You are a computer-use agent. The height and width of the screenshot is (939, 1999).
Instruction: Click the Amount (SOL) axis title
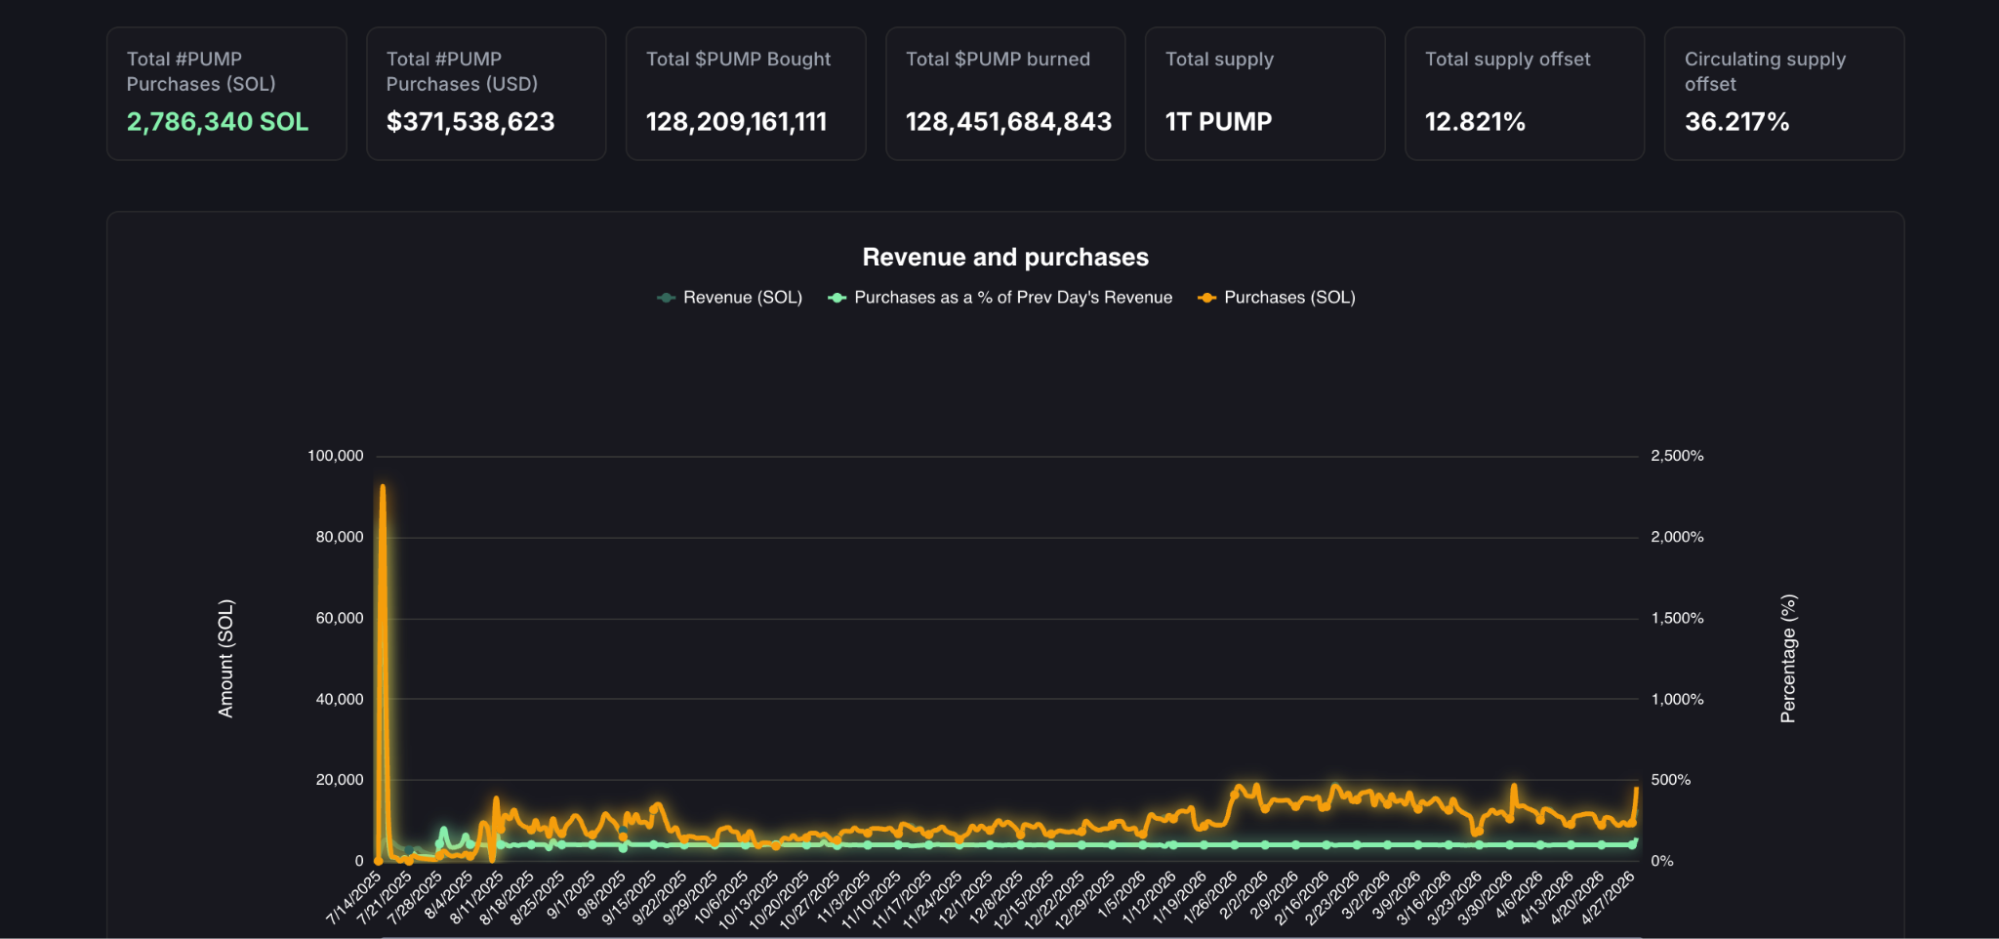click(x=226, y=658)
